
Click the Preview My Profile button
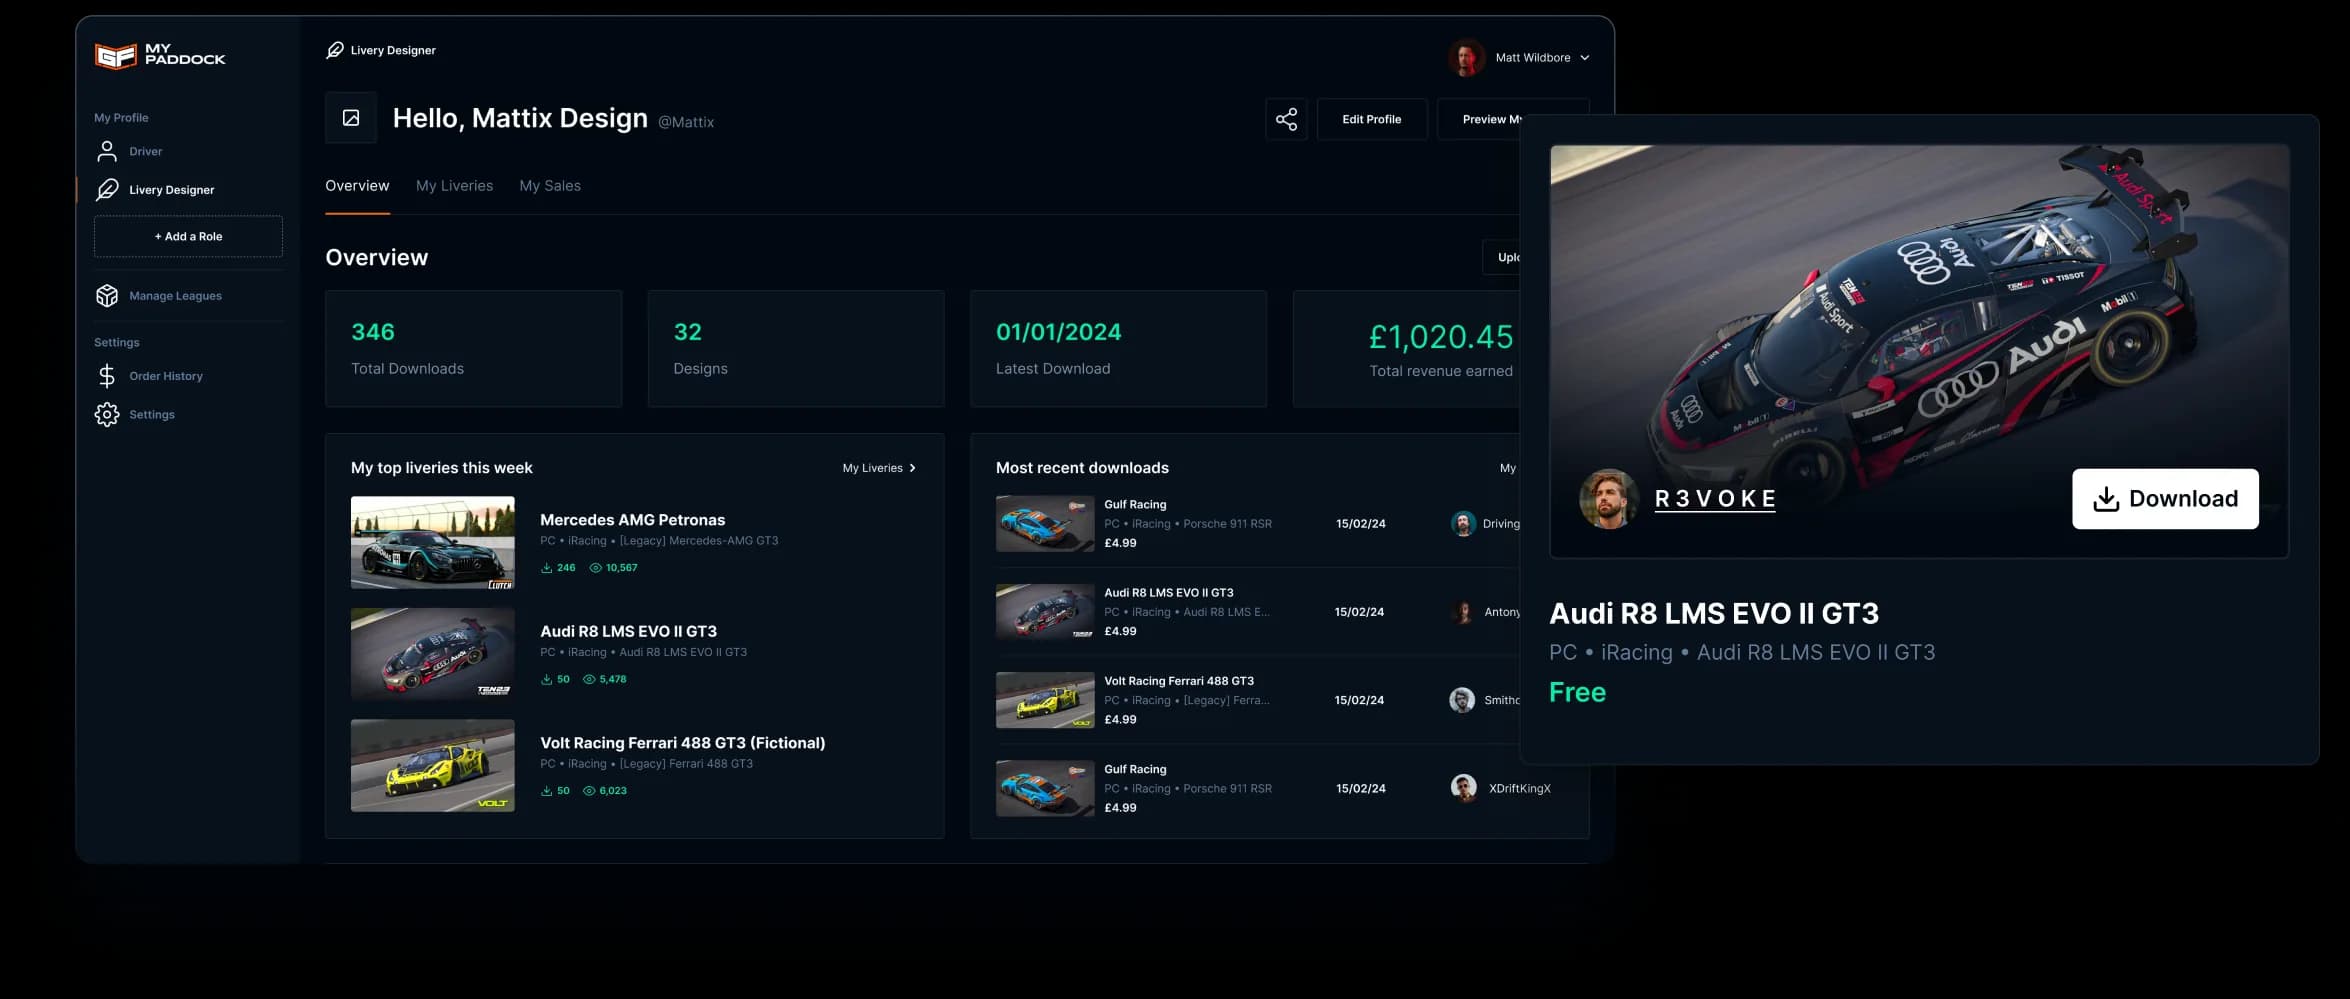[x=1497, y=119]
